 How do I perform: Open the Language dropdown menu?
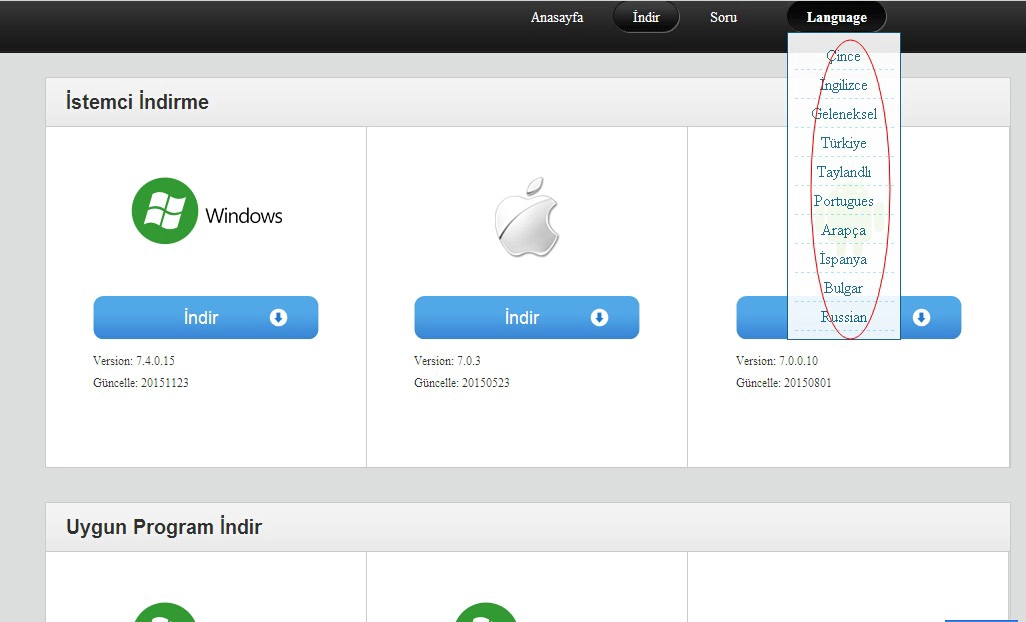tap(836, 18)
